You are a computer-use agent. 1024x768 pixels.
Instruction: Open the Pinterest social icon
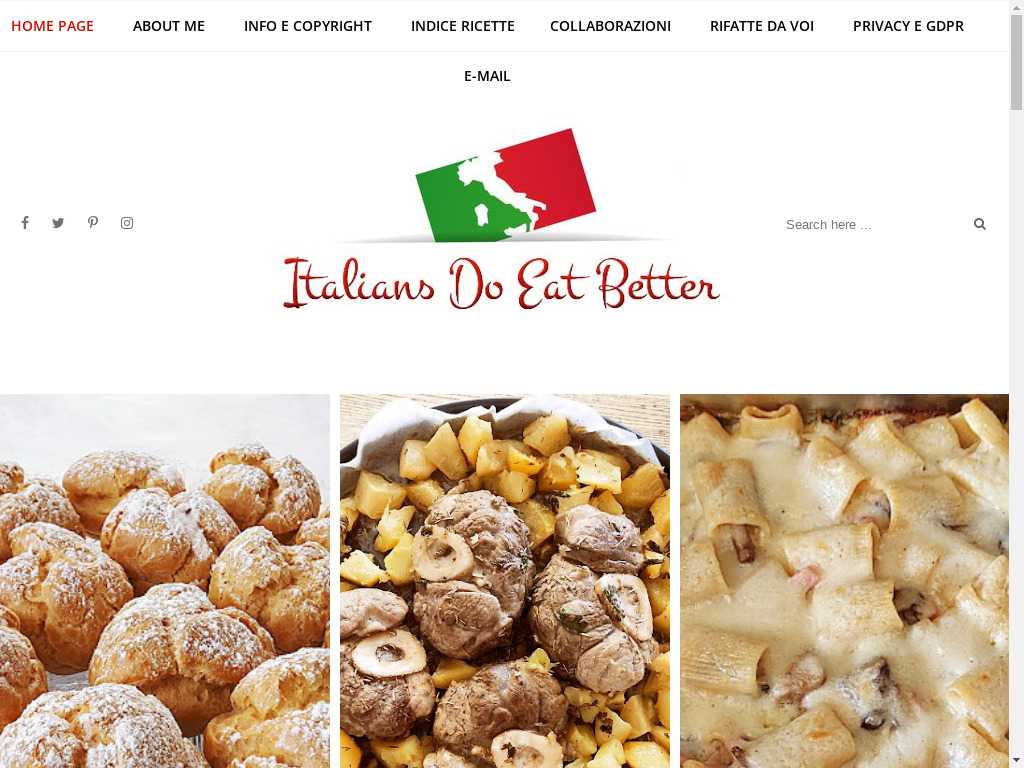tap(93, 223)
